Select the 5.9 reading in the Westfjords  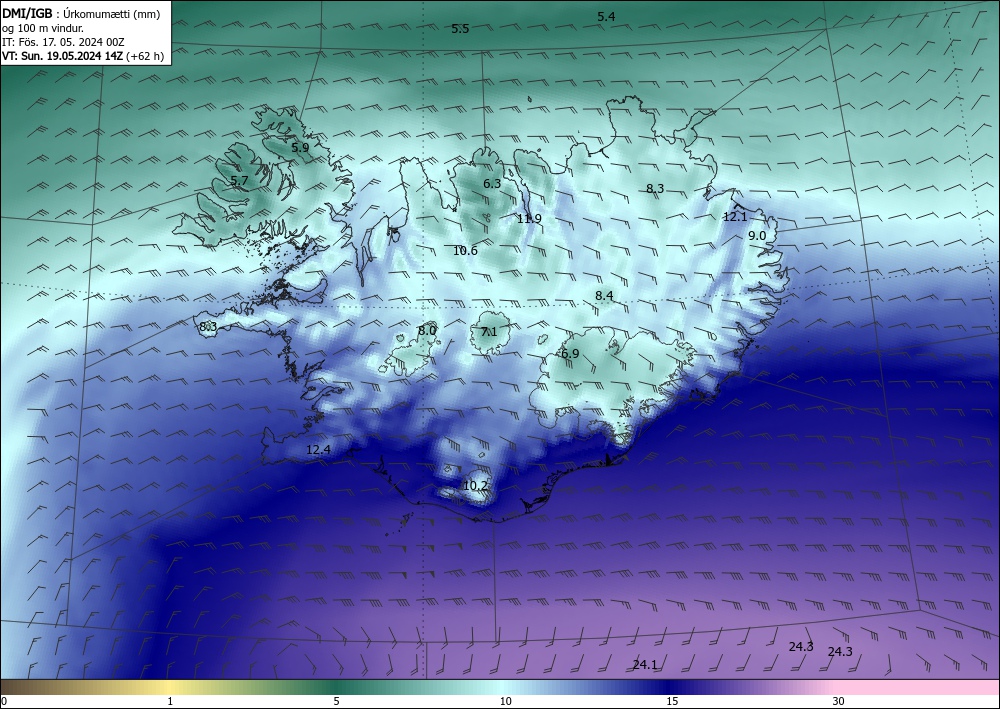[x=300, y=147]
